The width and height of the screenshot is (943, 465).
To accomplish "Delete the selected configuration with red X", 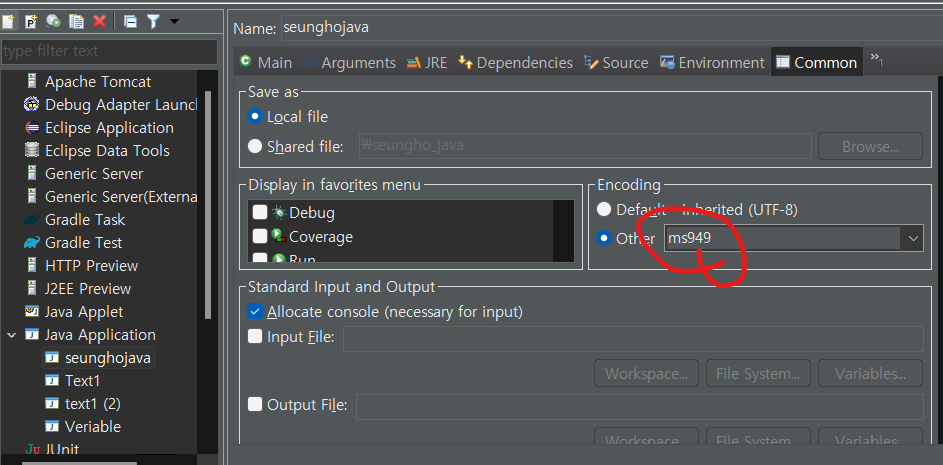I will pyautogui.click(x=99, y=22).
